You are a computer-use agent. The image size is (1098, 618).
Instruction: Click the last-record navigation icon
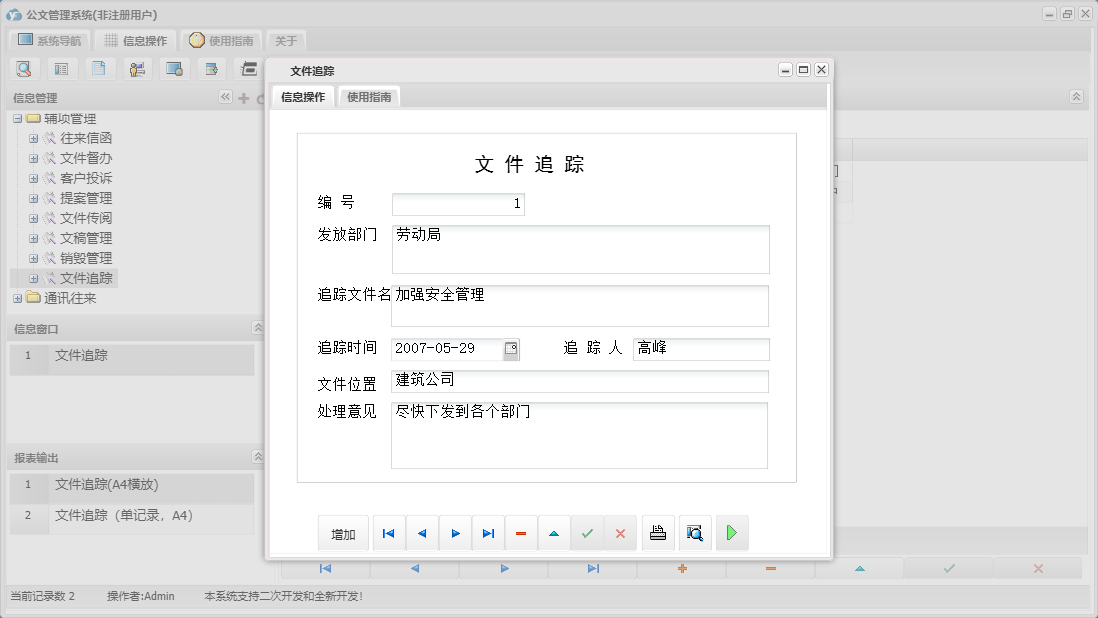point(488,533)
